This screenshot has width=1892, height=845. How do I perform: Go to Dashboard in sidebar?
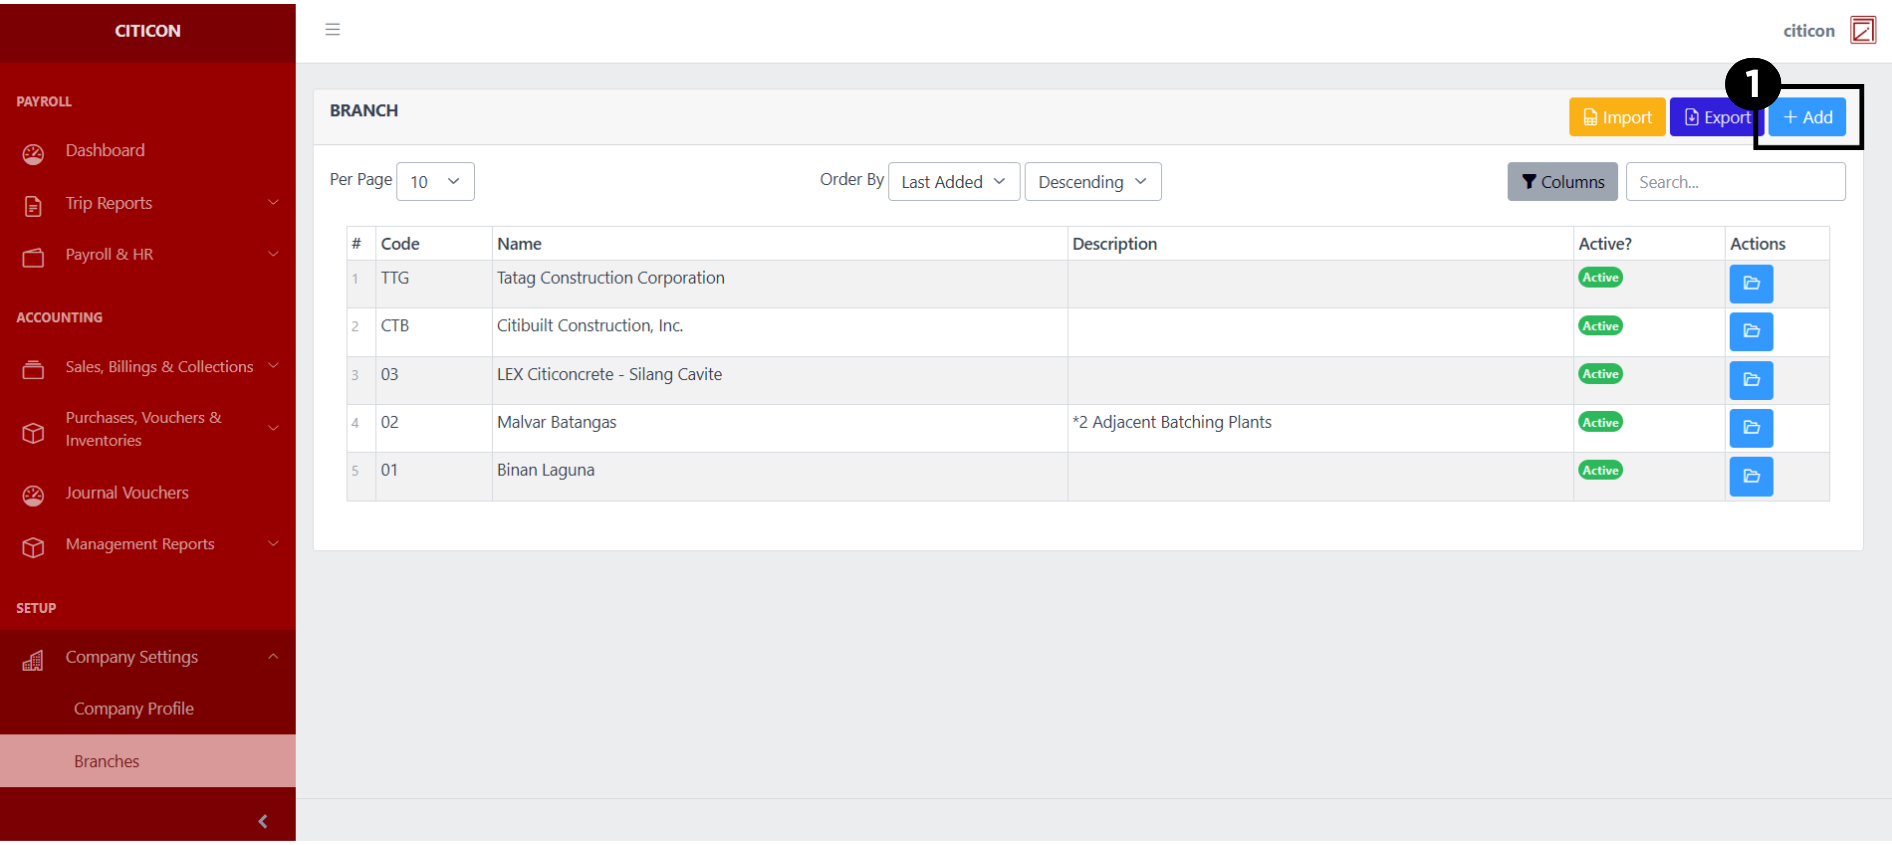[x=105, y=151]
